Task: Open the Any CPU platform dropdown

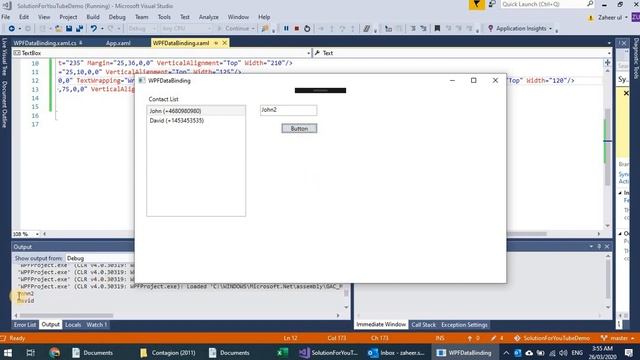Action: tap(186, 29)
